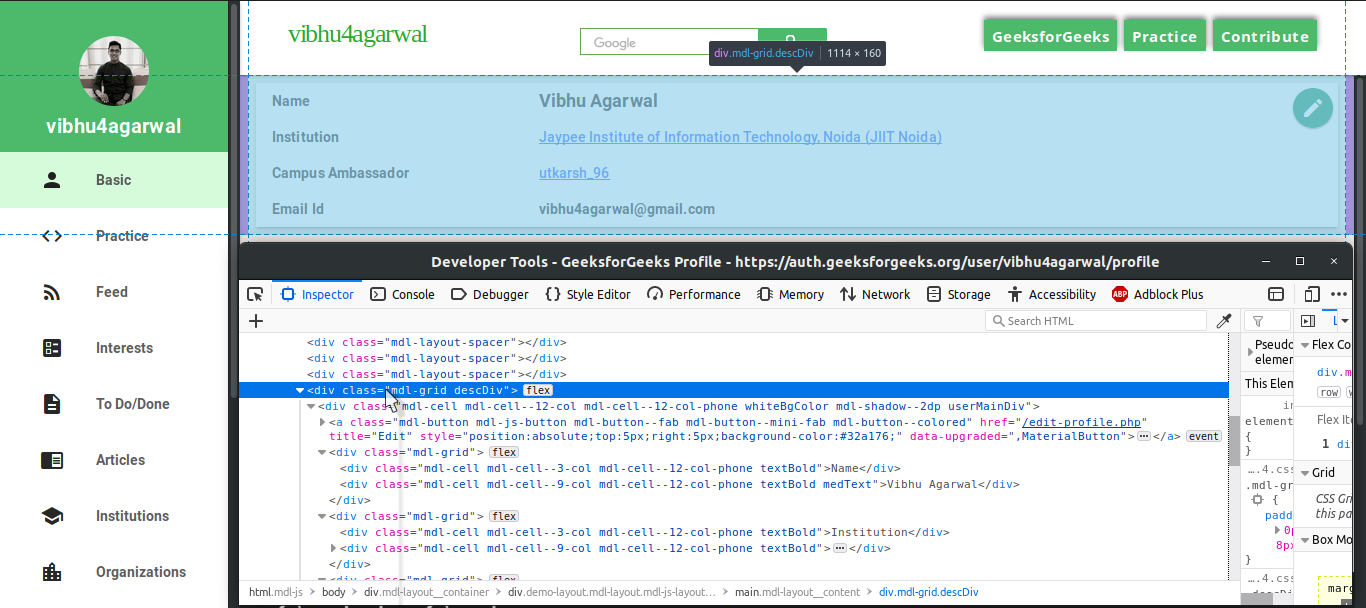The width and height of the screenshot is (1366, 608).
Task: Switch to the Storage tab
Action: click(958, 294)
